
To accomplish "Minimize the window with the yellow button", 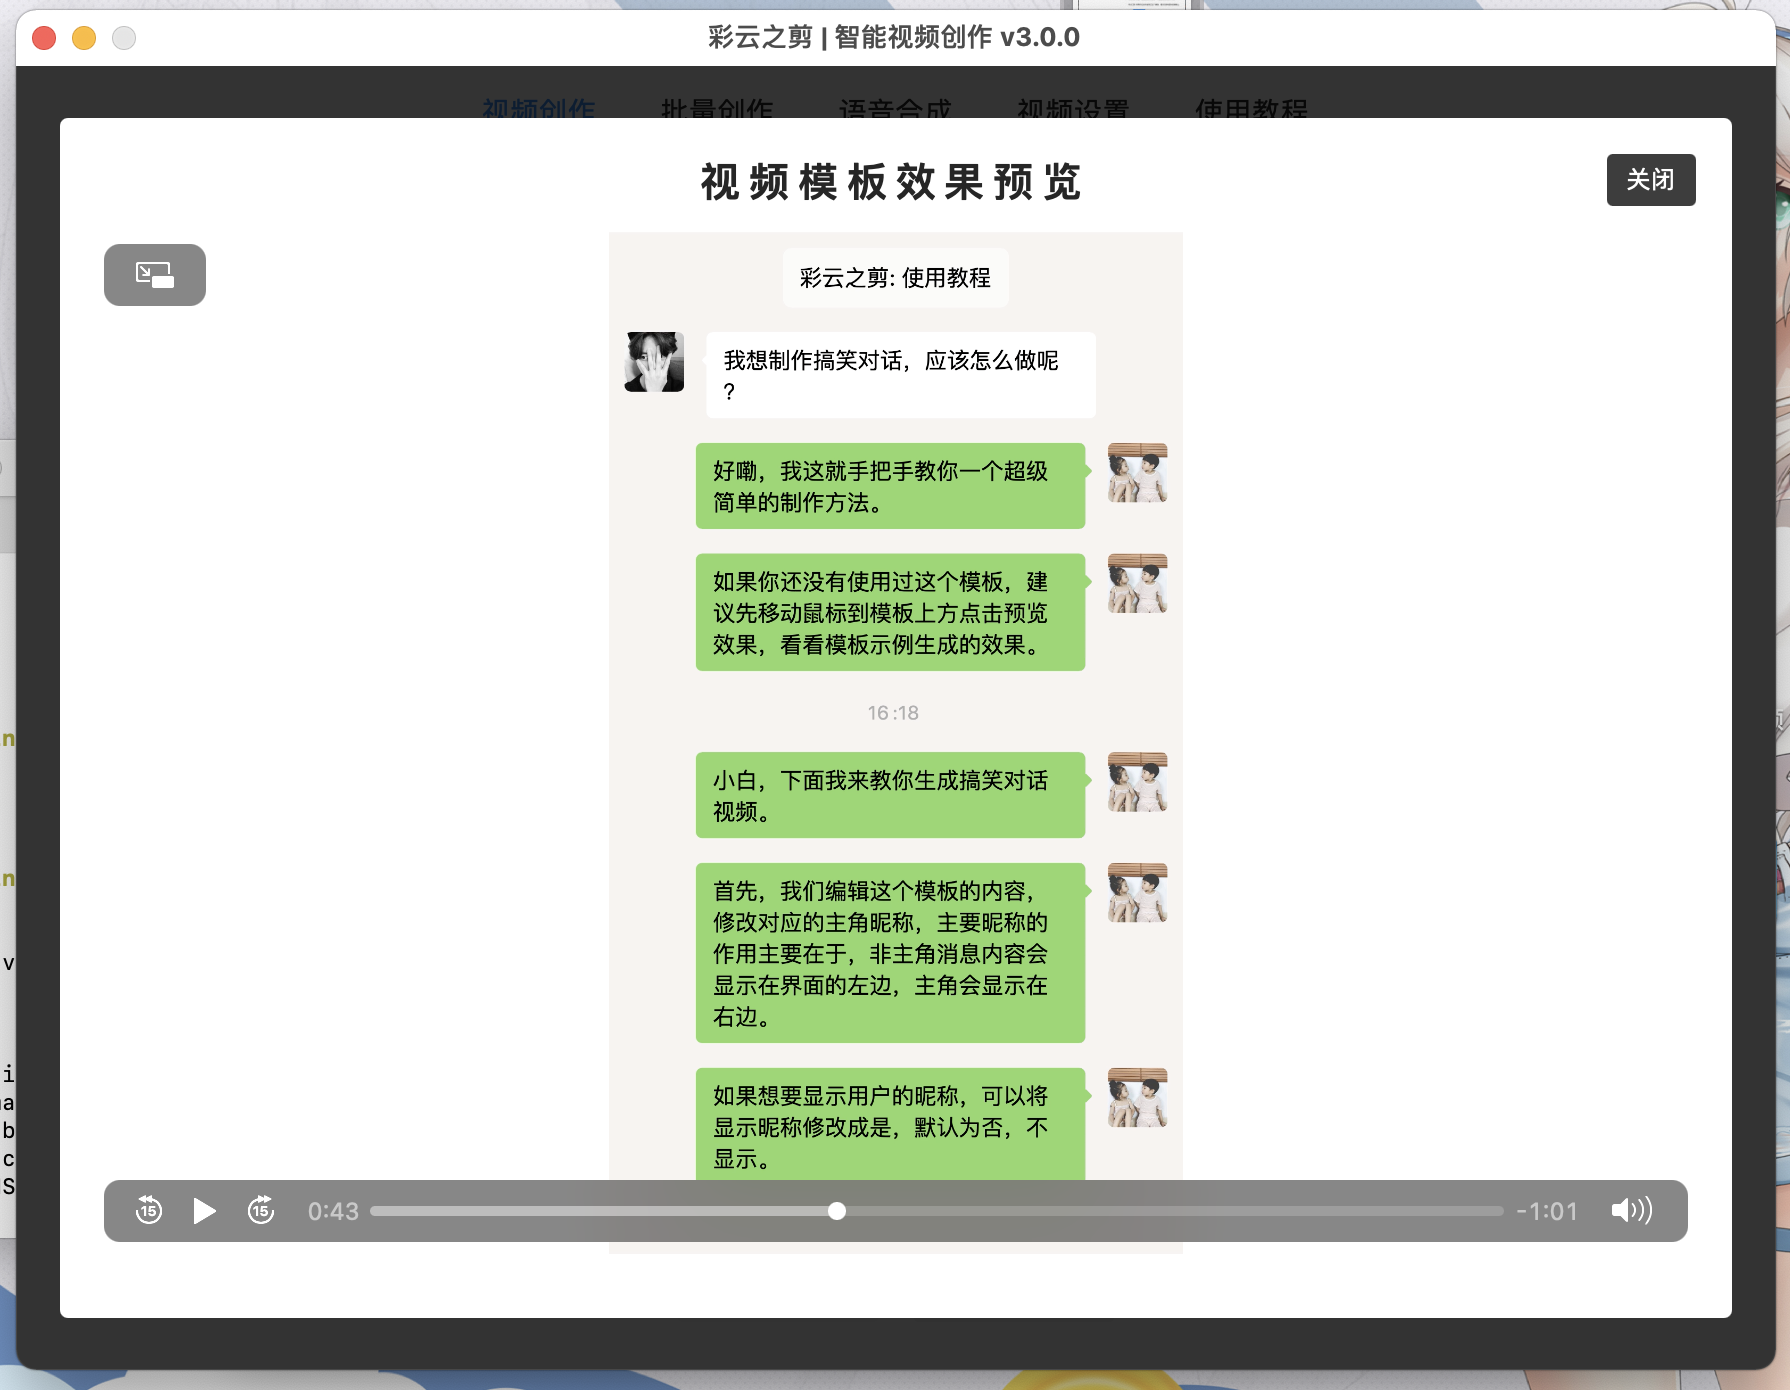I will click(84, 38).
